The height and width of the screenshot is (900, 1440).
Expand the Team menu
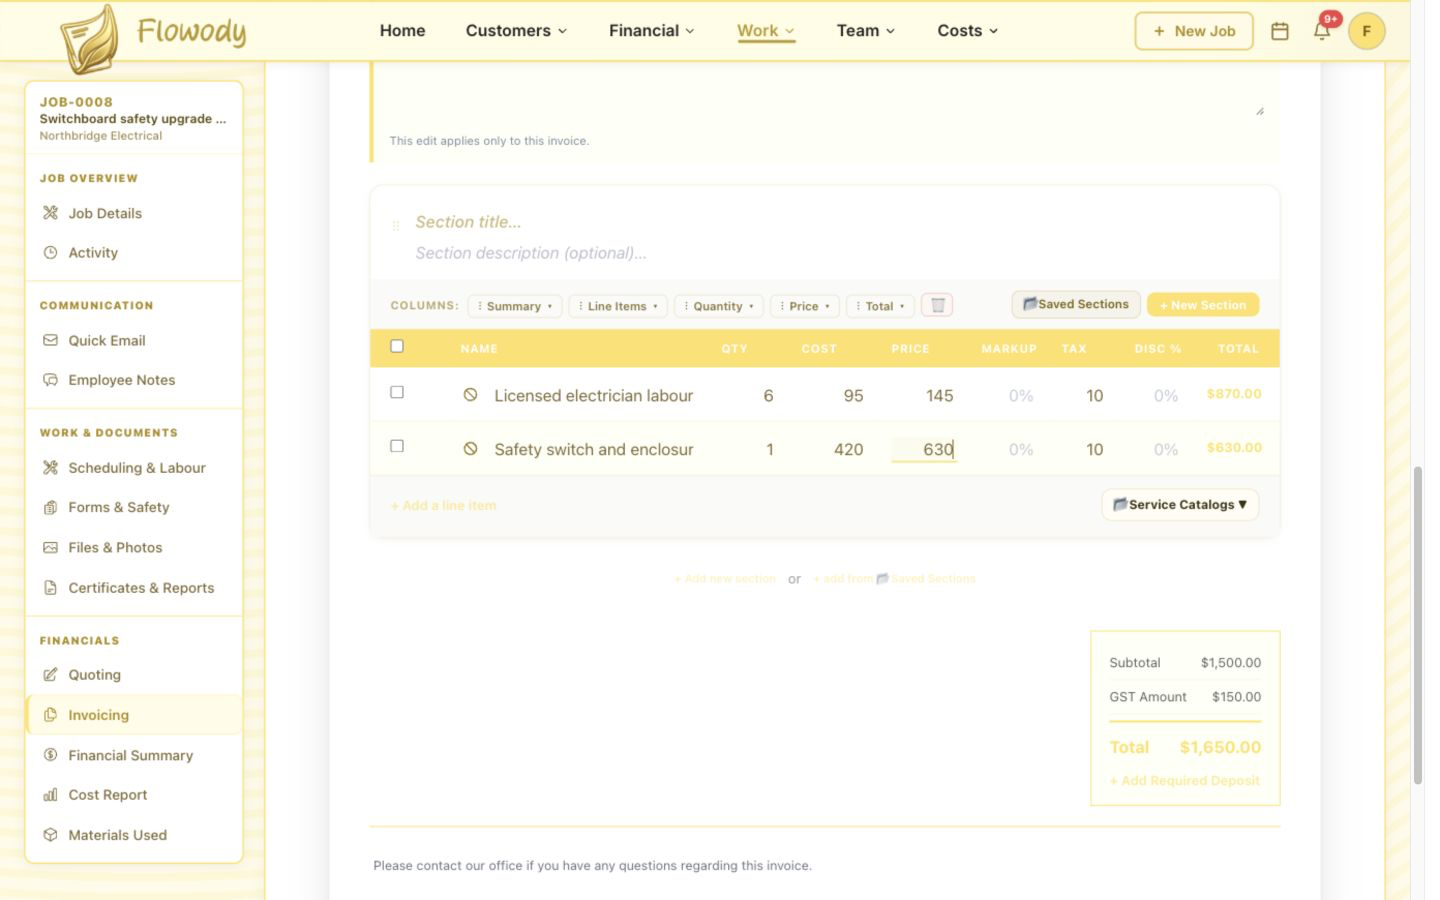pos(866,31)
